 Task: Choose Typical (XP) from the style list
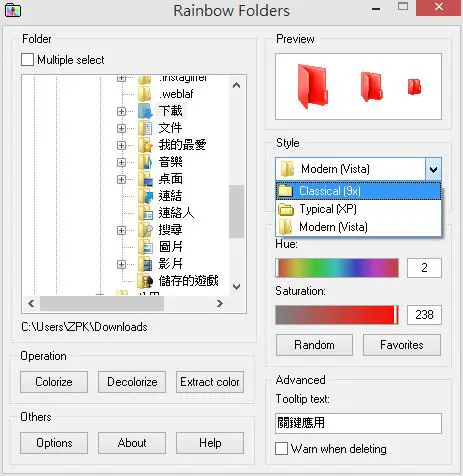(358, 209)
